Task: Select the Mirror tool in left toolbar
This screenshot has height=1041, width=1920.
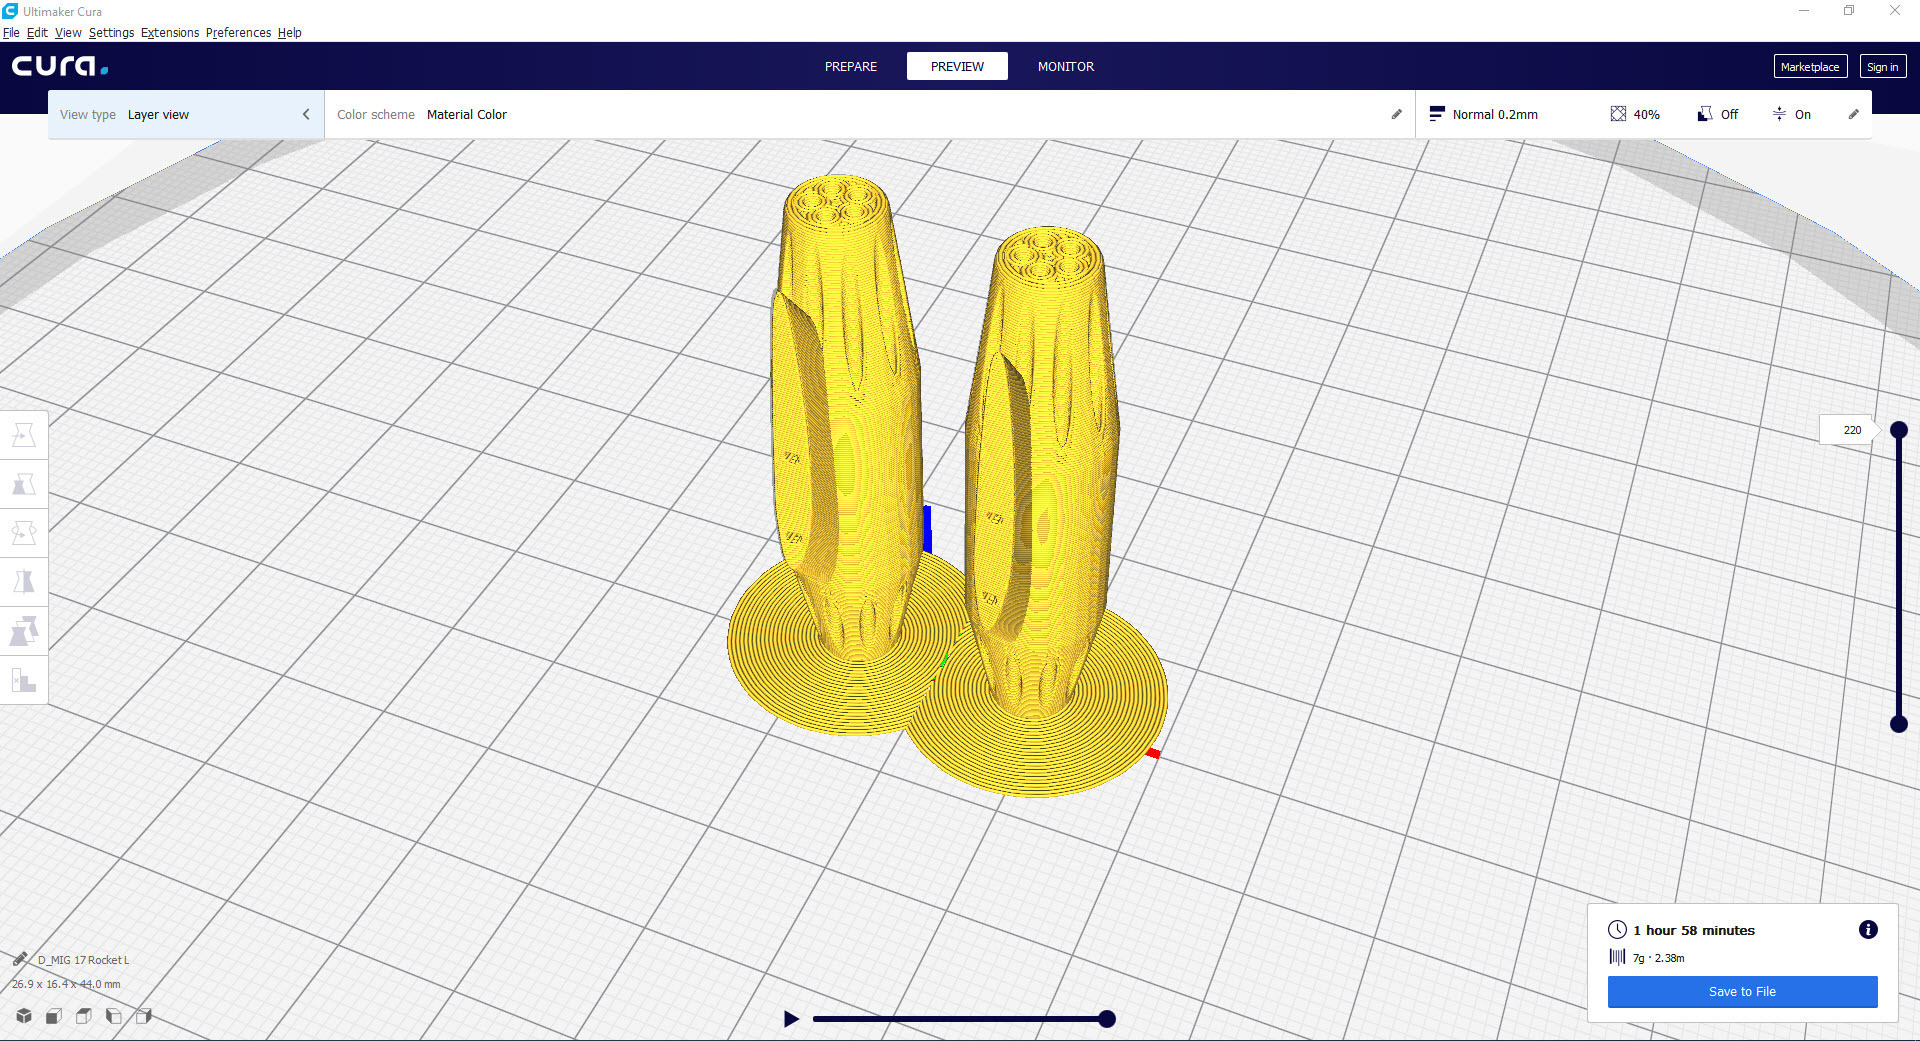Action: coord(24,582)
